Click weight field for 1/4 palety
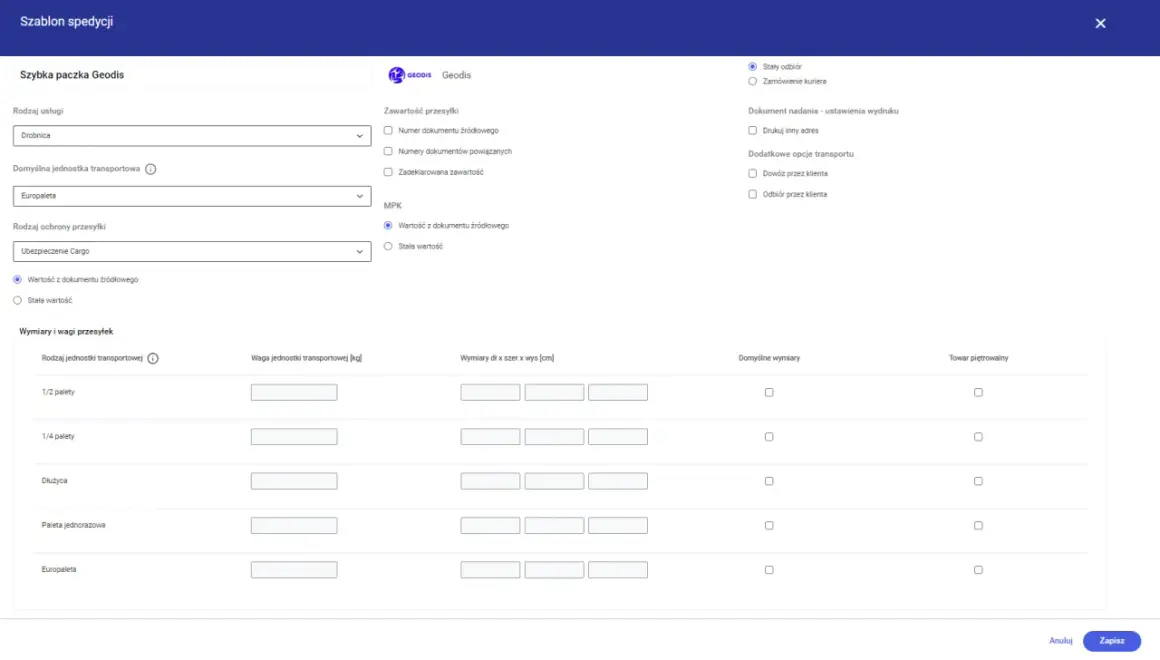1160x660 pixels. (294, 437)
